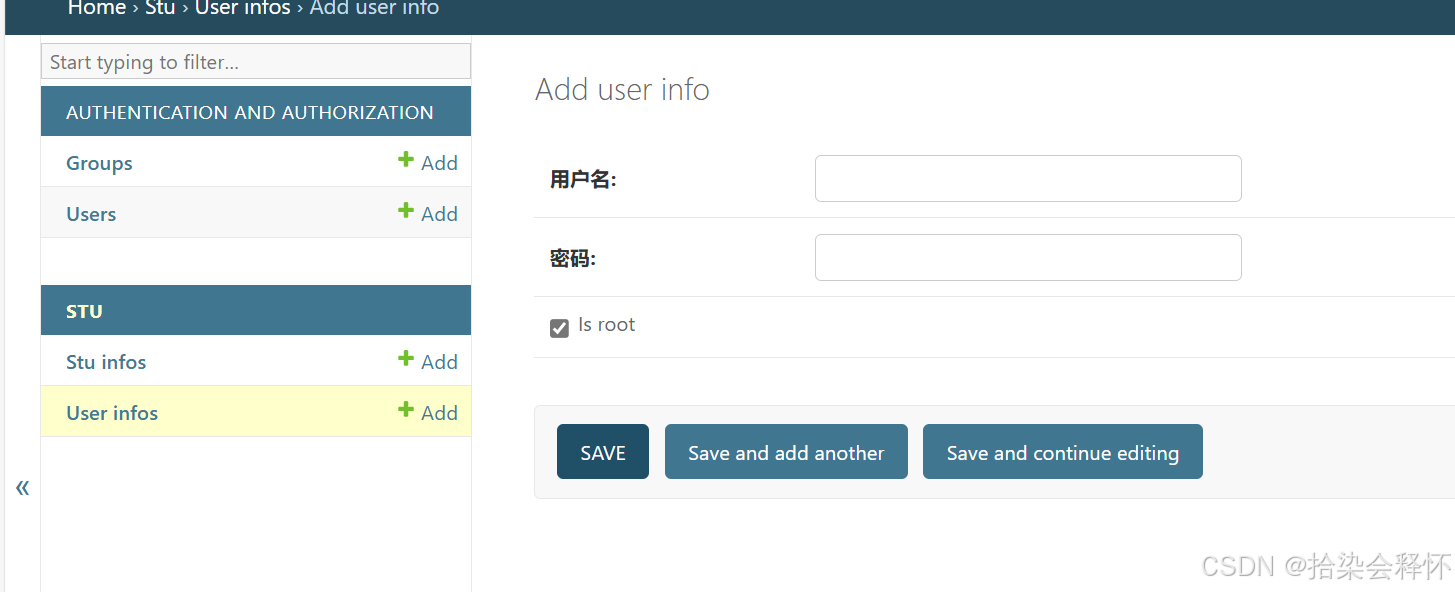Navigate to Home via breadcrumb
The width and height of the screenshot is (1455, 592).
(96, 9)
